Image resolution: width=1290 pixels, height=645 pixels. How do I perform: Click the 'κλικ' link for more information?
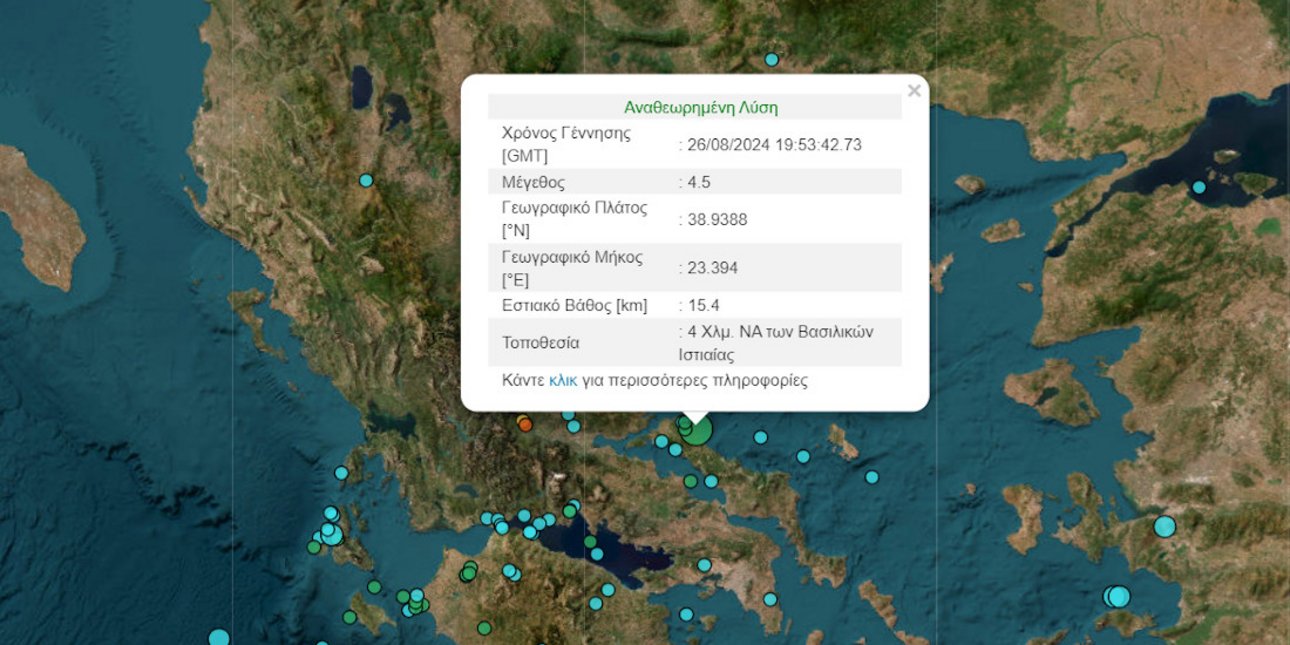(x=563, y=381)
